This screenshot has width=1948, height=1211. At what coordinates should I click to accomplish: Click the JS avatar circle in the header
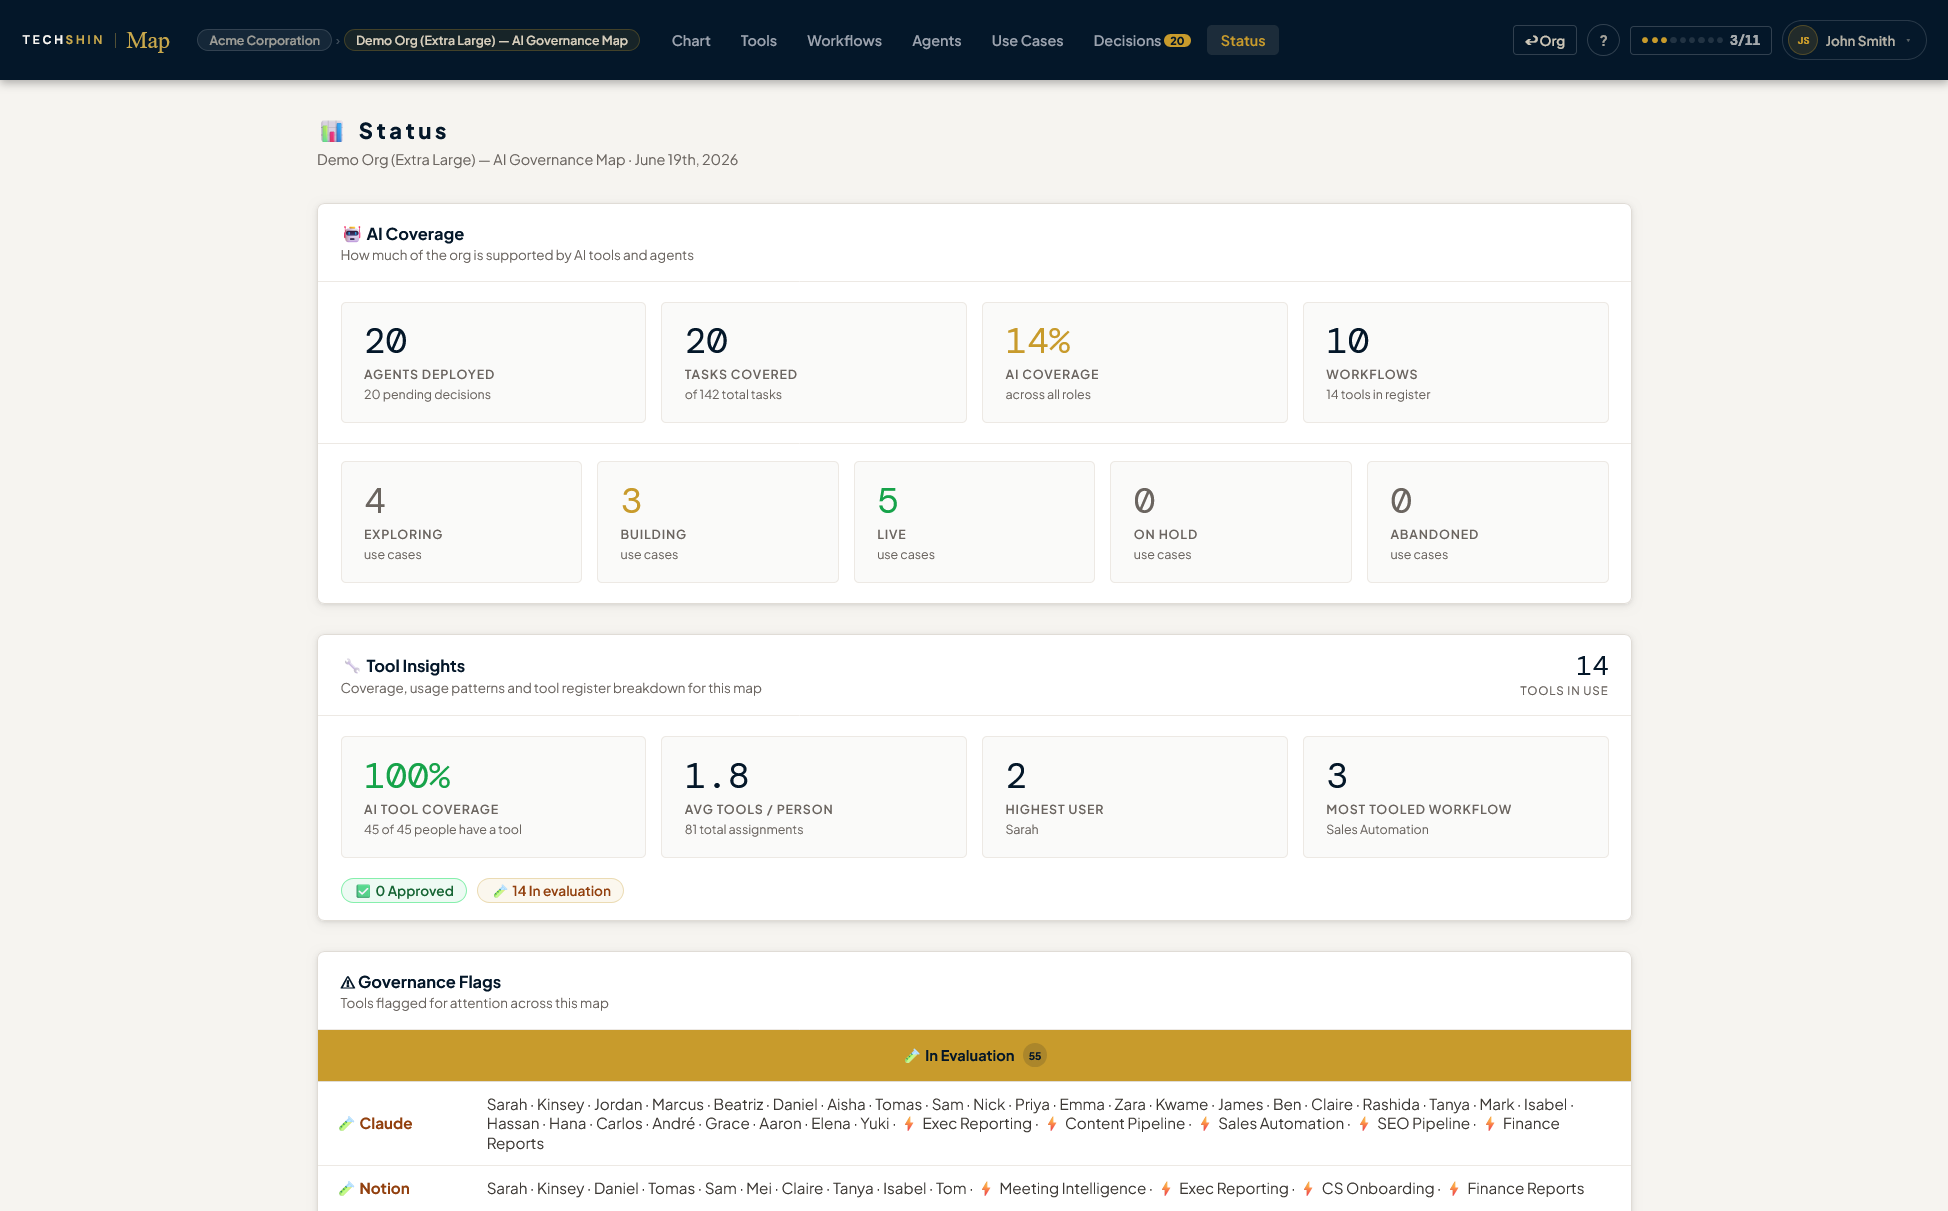pyautogui.click(x=1803, y=41)
